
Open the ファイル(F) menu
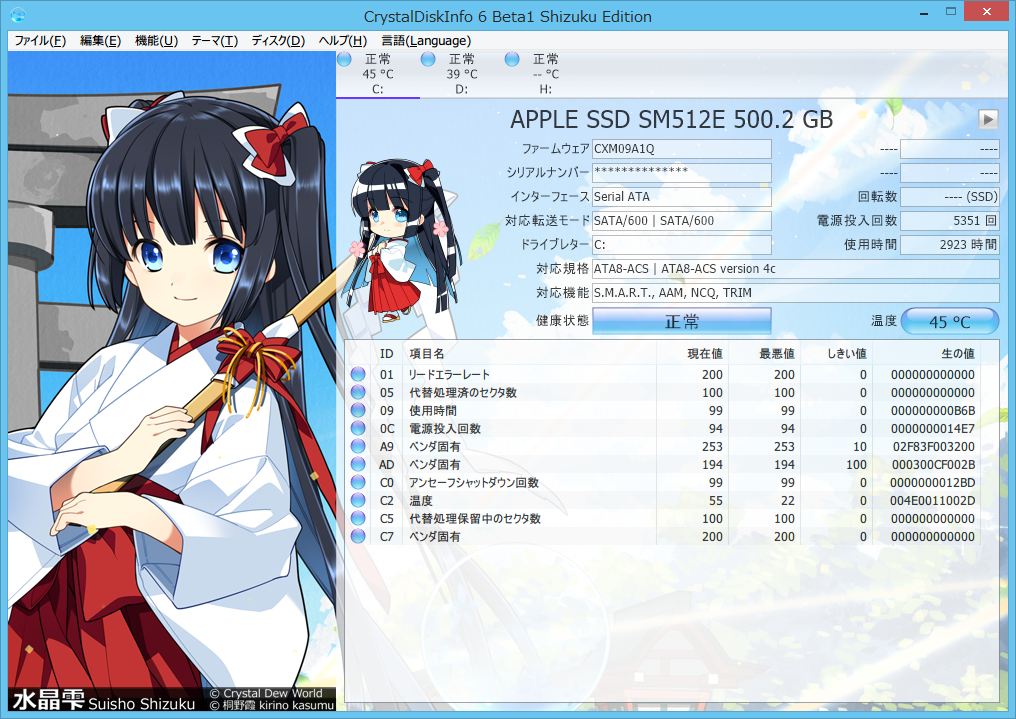pyautogui.click(x=40, y=41)
